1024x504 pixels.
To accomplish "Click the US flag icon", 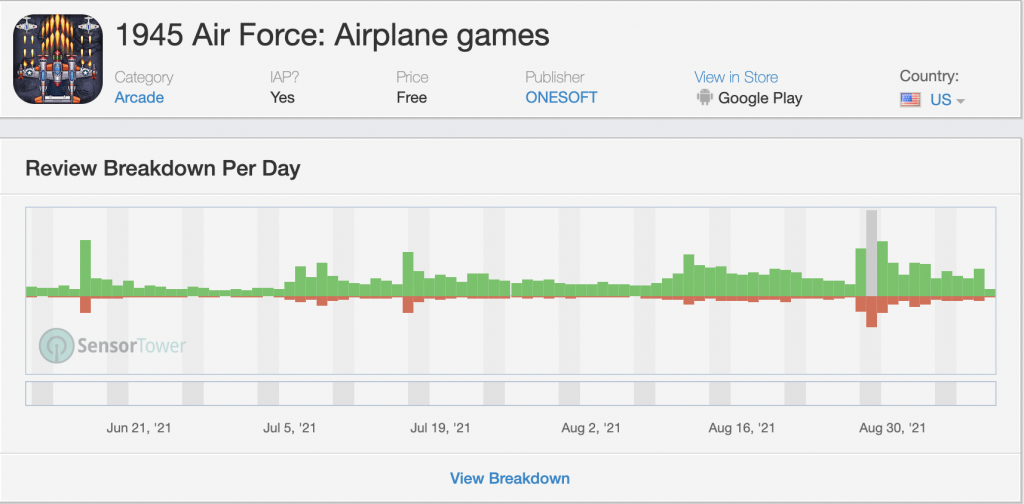I will [x=910, y=100].
